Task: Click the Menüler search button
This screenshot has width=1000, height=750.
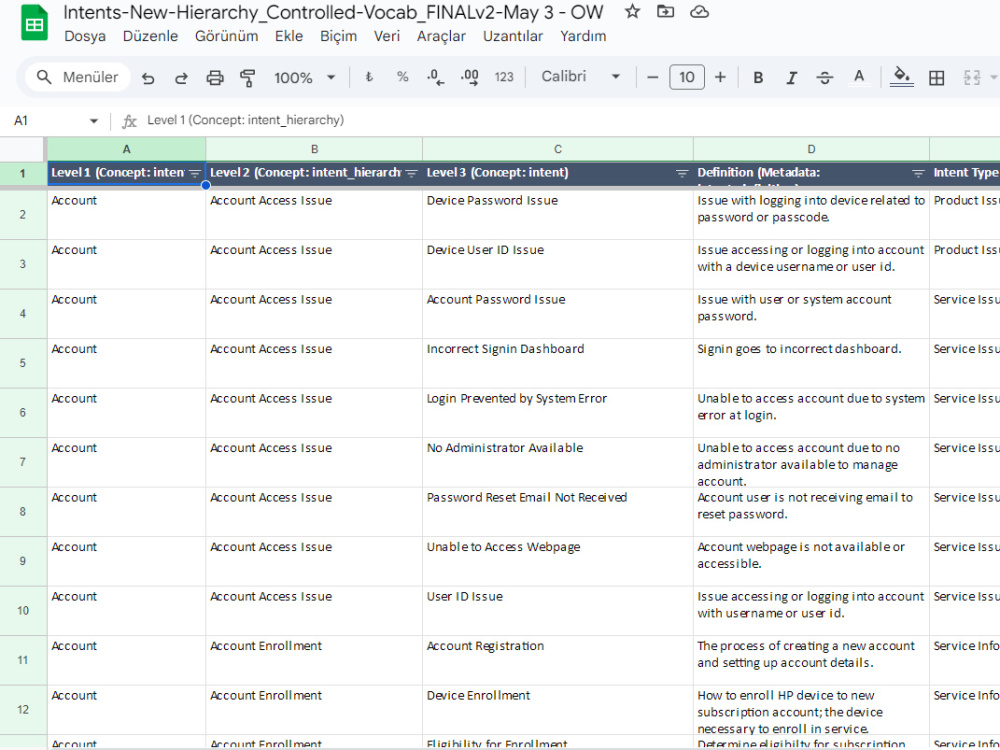Action: coord(77,76)
